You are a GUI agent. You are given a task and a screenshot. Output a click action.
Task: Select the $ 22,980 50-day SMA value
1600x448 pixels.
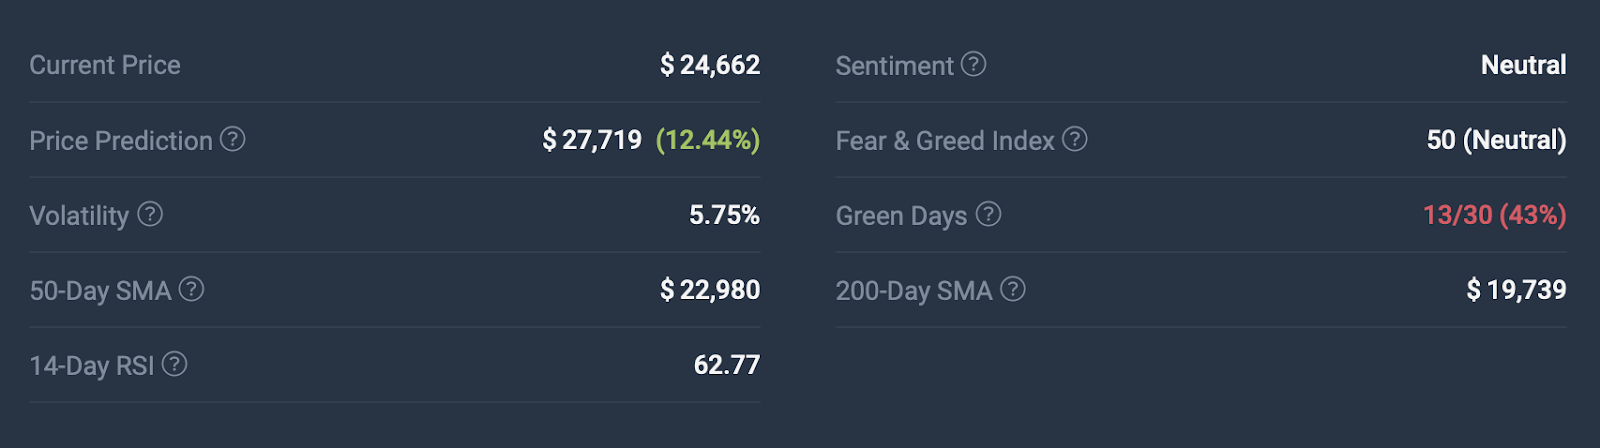710,290
